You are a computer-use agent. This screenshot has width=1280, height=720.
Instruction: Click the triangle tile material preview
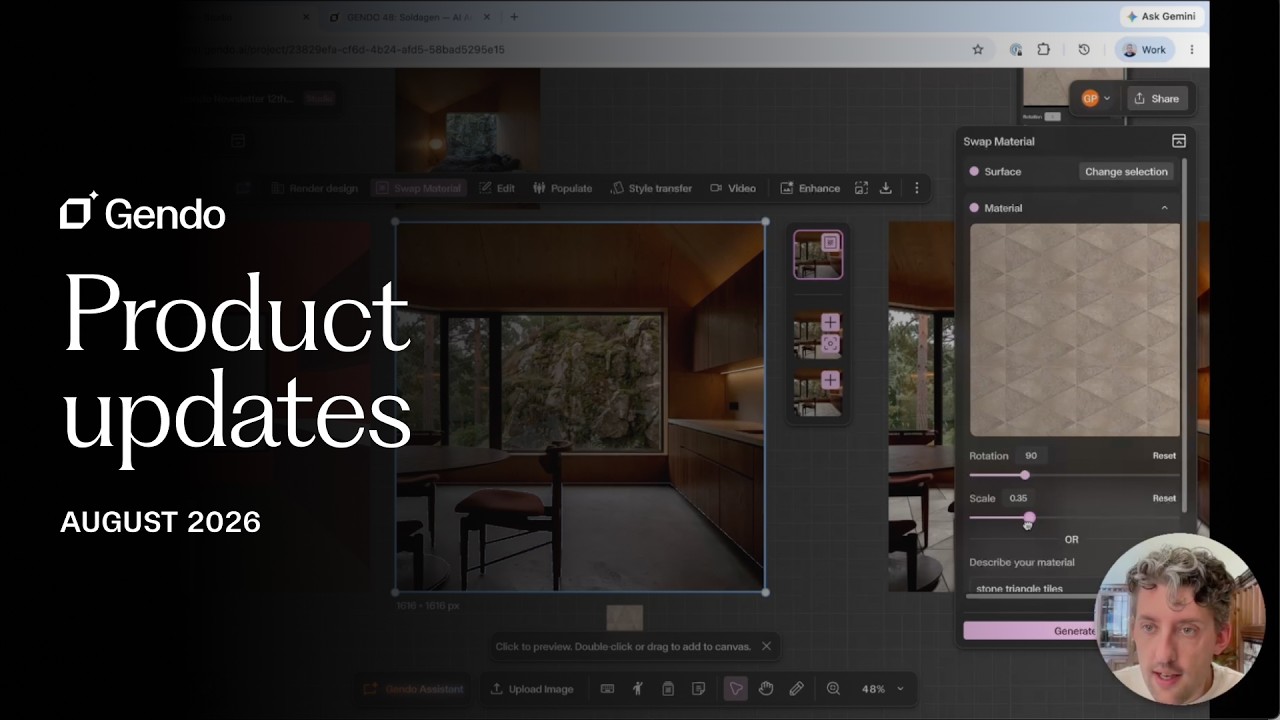point(1075,330)
